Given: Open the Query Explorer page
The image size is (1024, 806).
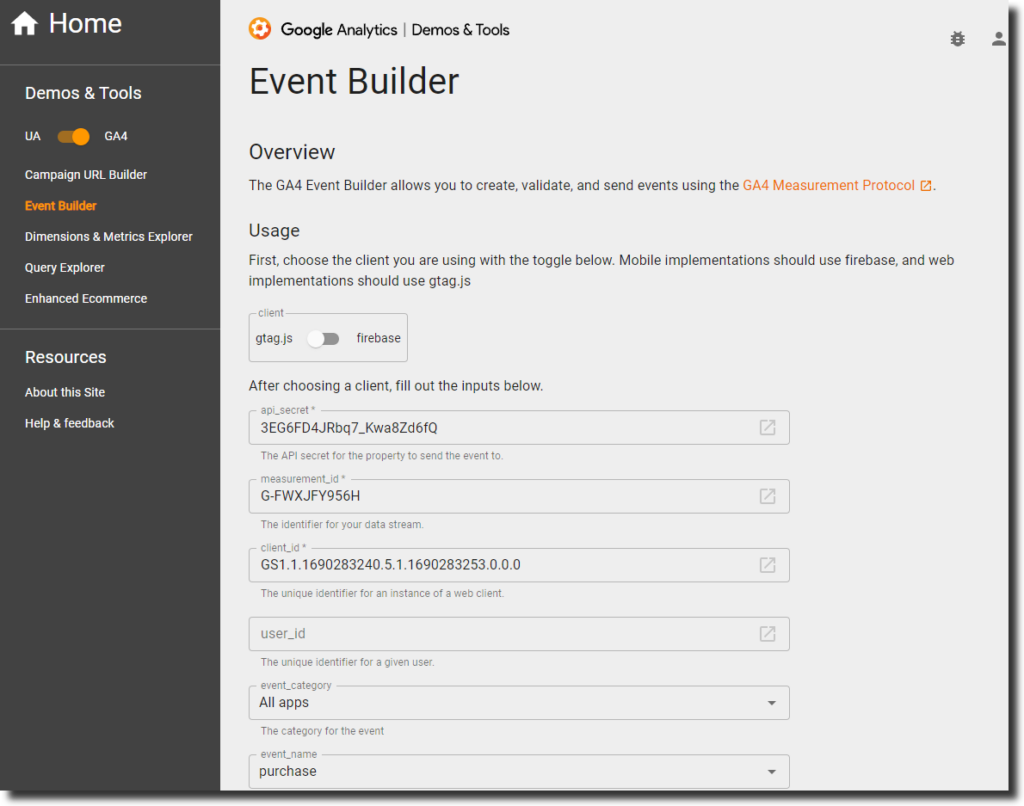Looking at the screenshot, I should click(x=63, y=267).
